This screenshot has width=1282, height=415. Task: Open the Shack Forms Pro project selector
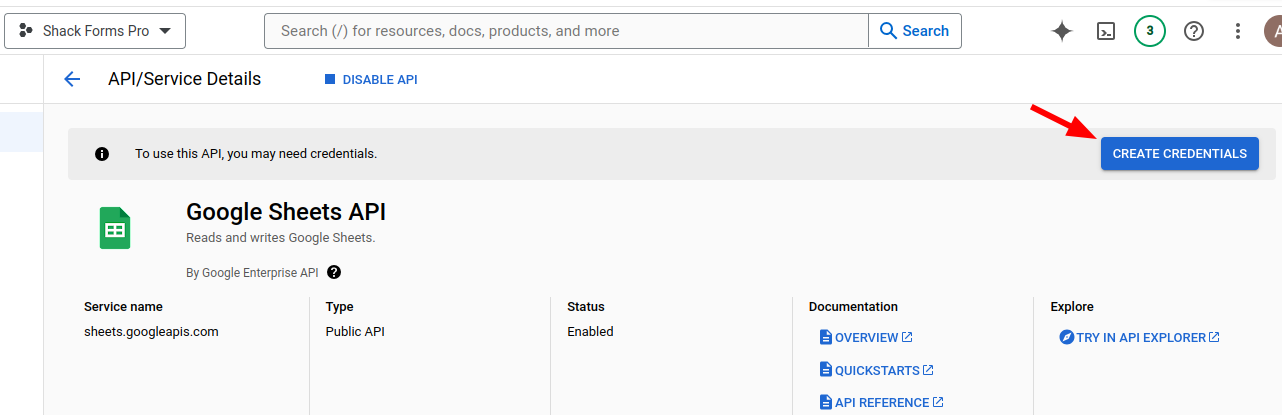click(95, 31)
